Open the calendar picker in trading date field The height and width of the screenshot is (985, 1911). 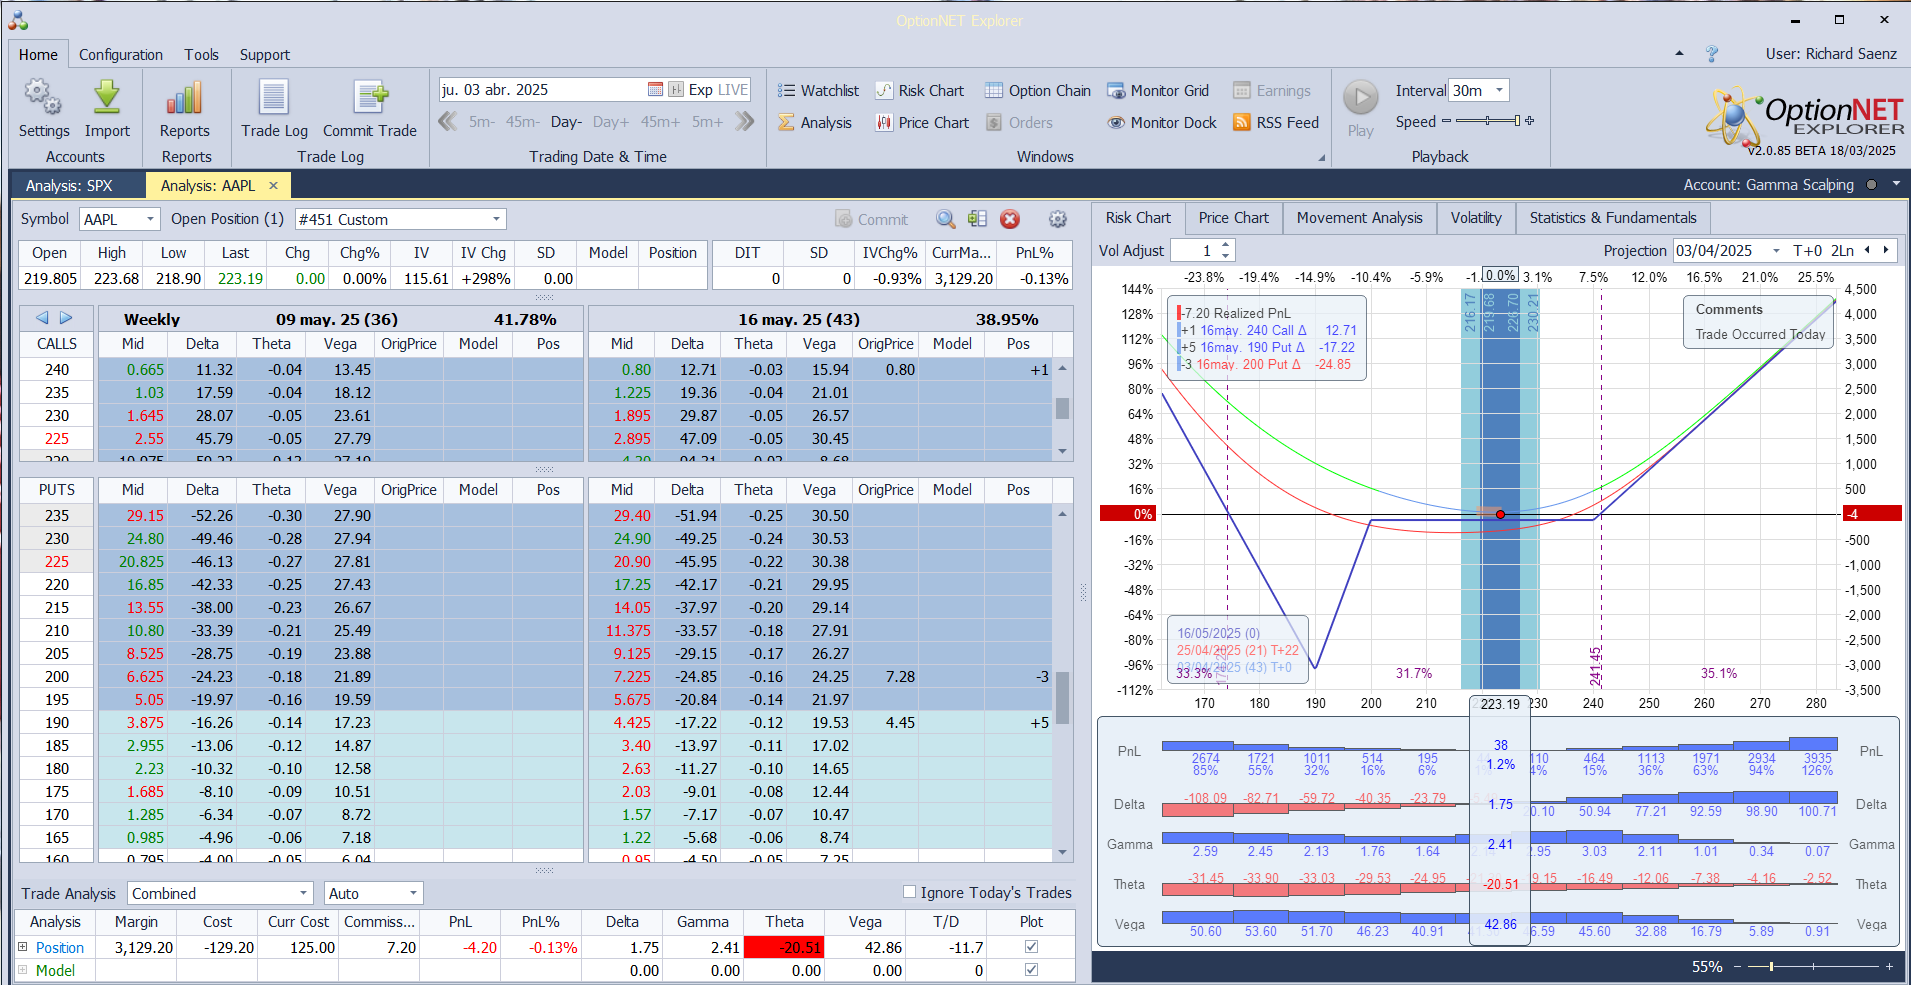coord(655,90)
